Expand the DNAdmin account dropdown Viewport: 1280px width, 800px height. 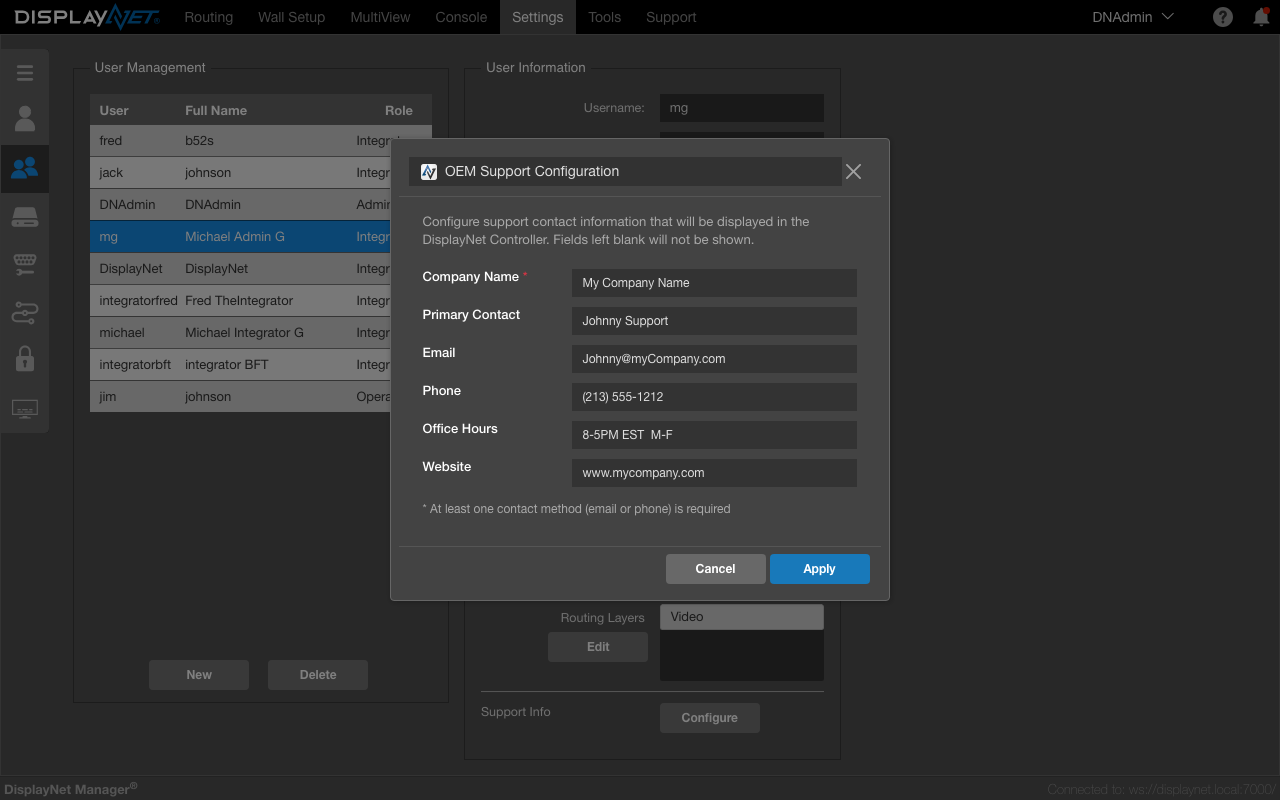click(1133, 17)
